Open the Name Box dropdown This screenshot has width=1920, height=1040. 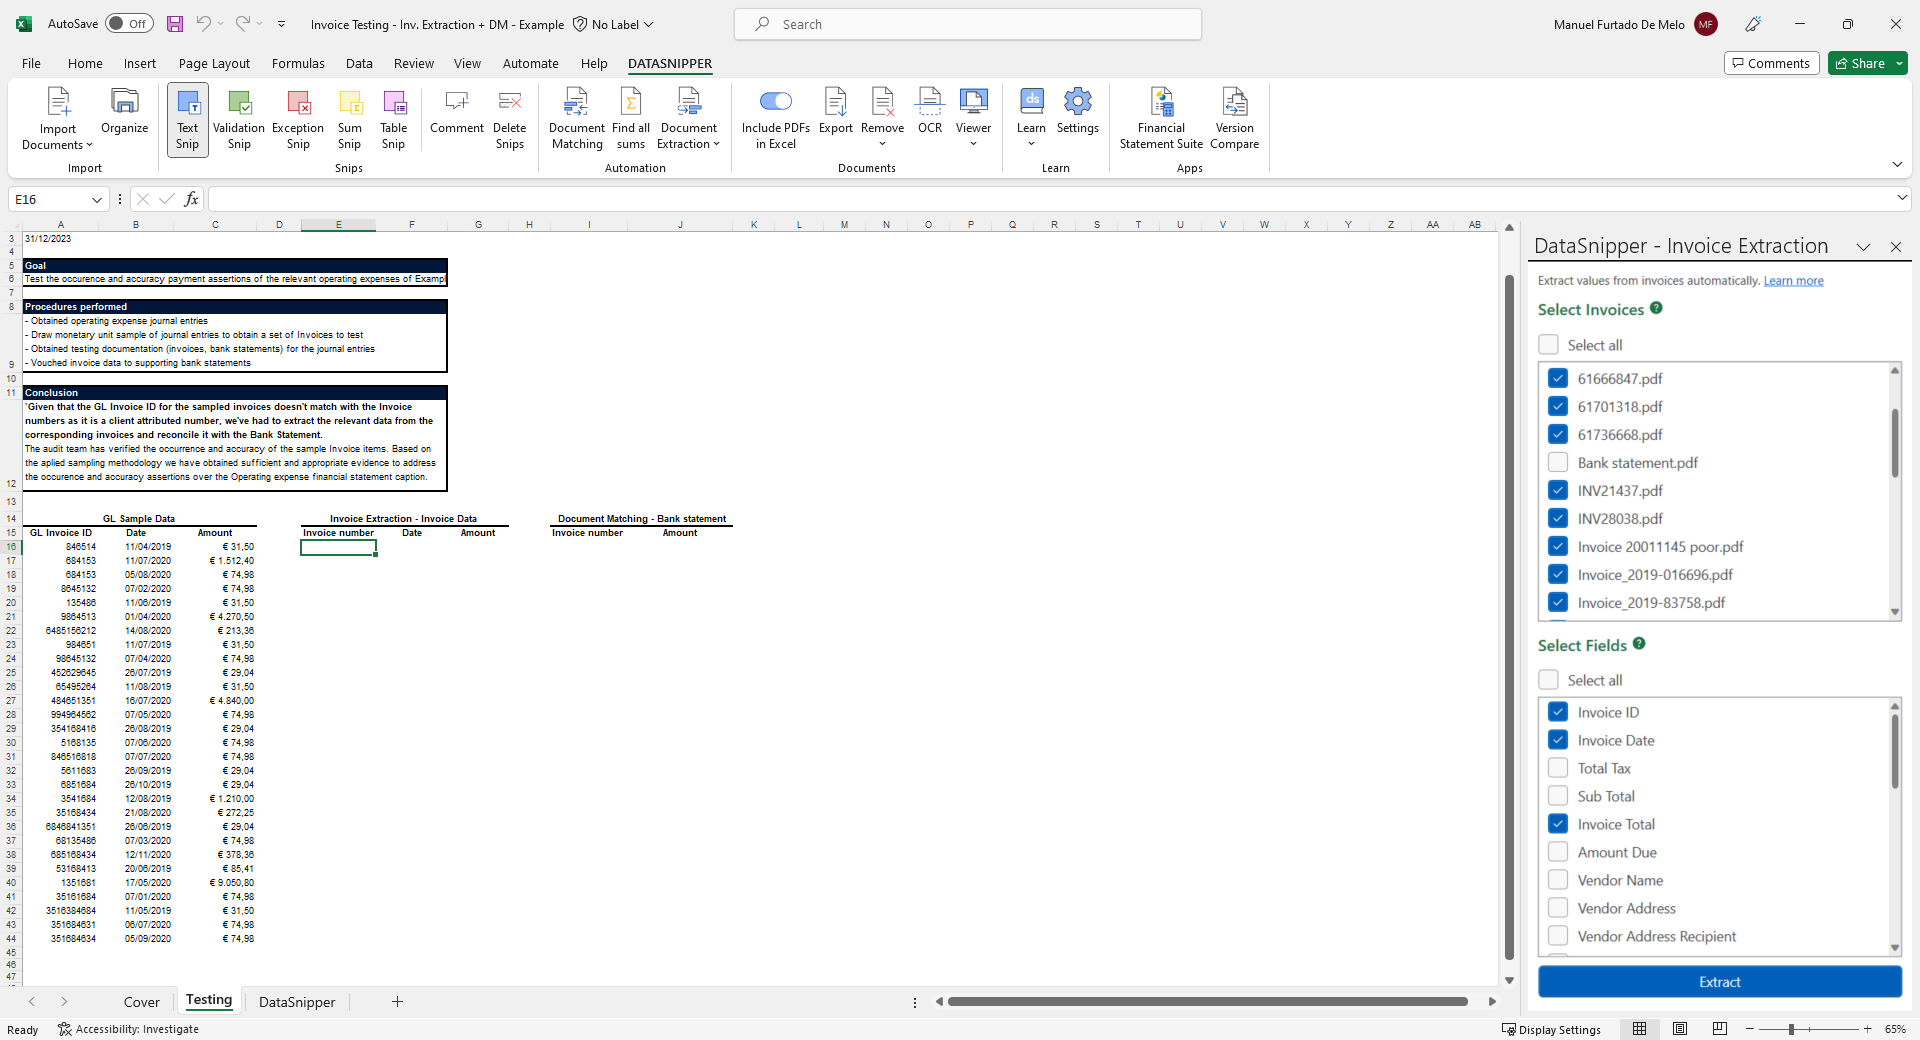pos(95,199)
